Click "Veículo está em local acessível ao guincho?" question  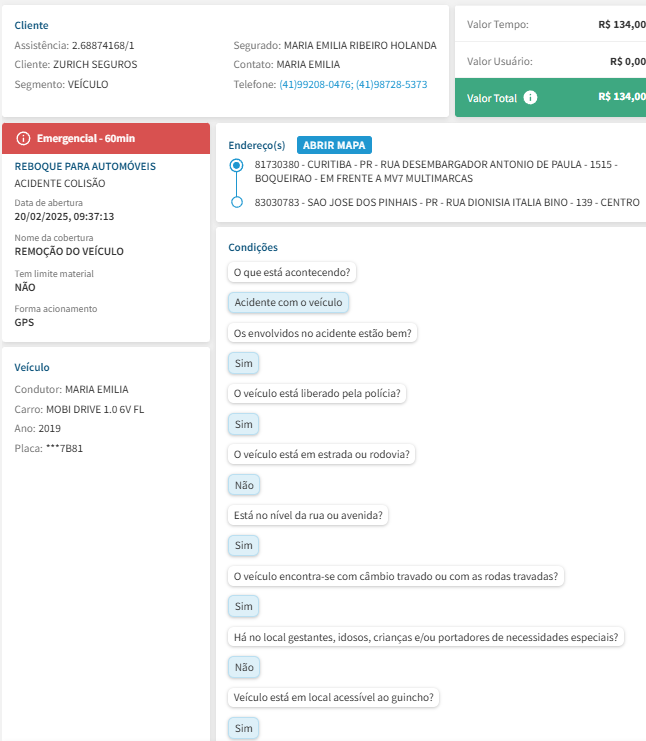pyautogui.click(x=336, y=698)
